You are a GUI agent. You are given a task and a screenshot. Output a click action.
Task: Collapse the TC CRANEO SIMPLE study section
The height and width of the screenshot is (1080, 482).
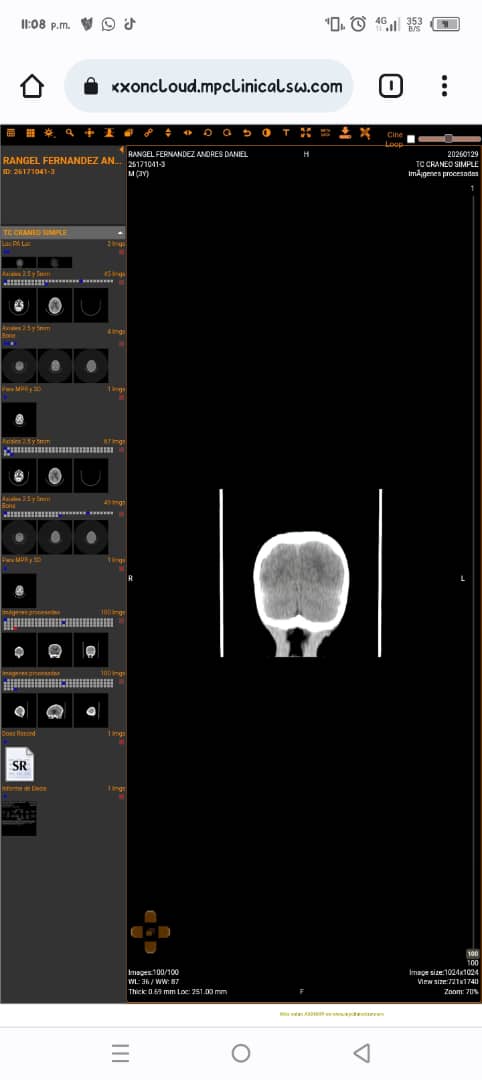click(x=120, y=233)
